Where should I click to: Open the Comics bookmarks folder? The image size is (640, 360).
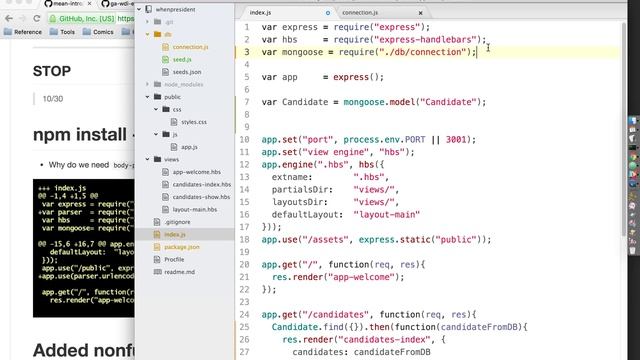pos(98,32)
